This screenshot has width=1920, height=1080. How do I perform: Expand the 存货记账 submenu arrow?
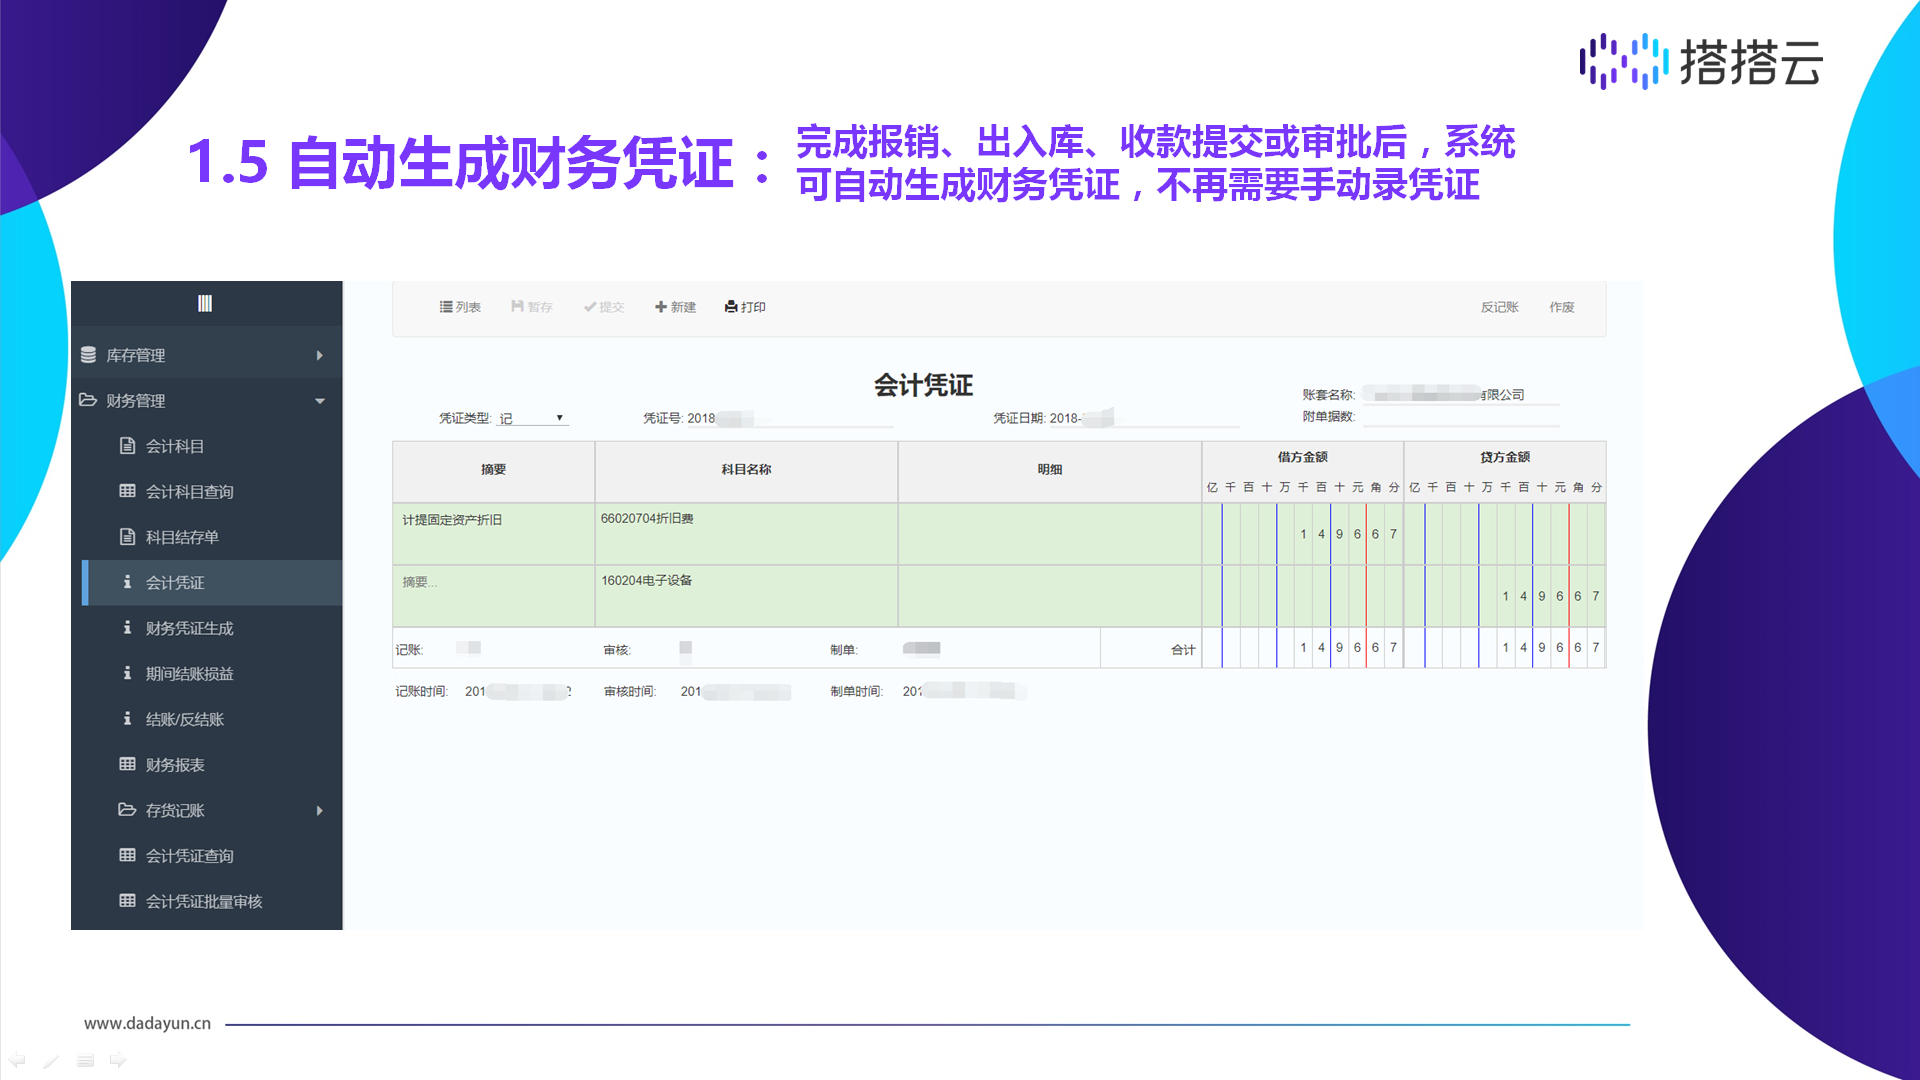(x=319, y=810)
